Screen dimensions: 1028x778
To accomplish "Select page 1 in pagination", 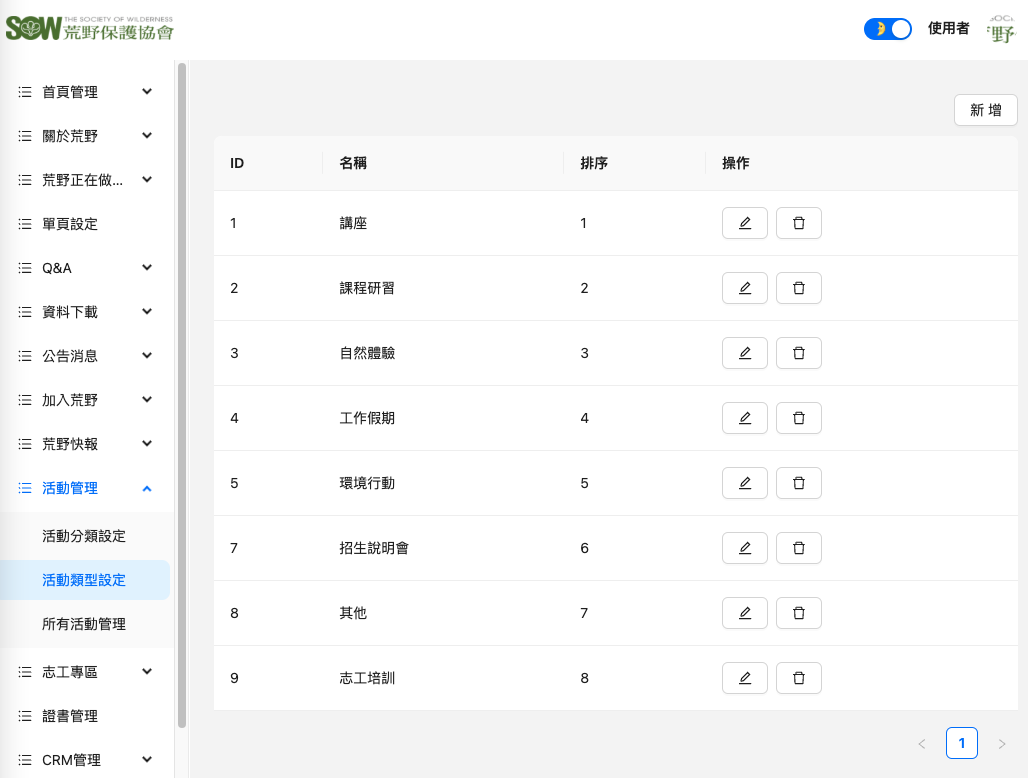I will pyautogui.click(x=961, y=743).
